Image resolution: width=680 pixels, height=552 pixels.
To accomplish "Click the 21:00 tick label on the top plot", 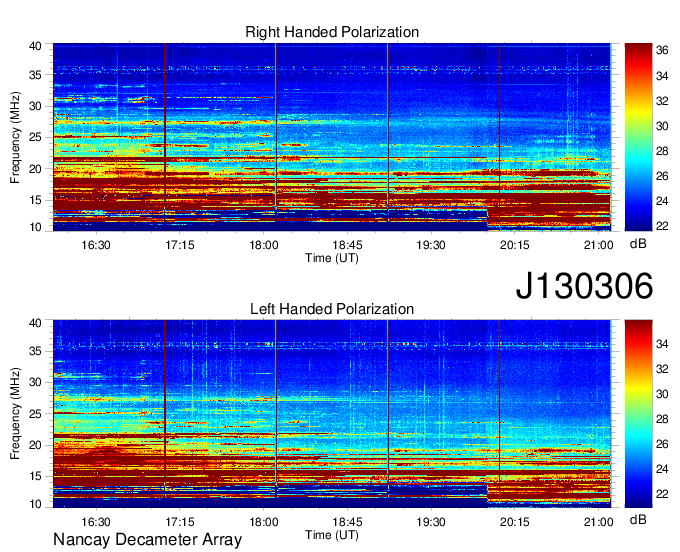I will coord(598,245).
